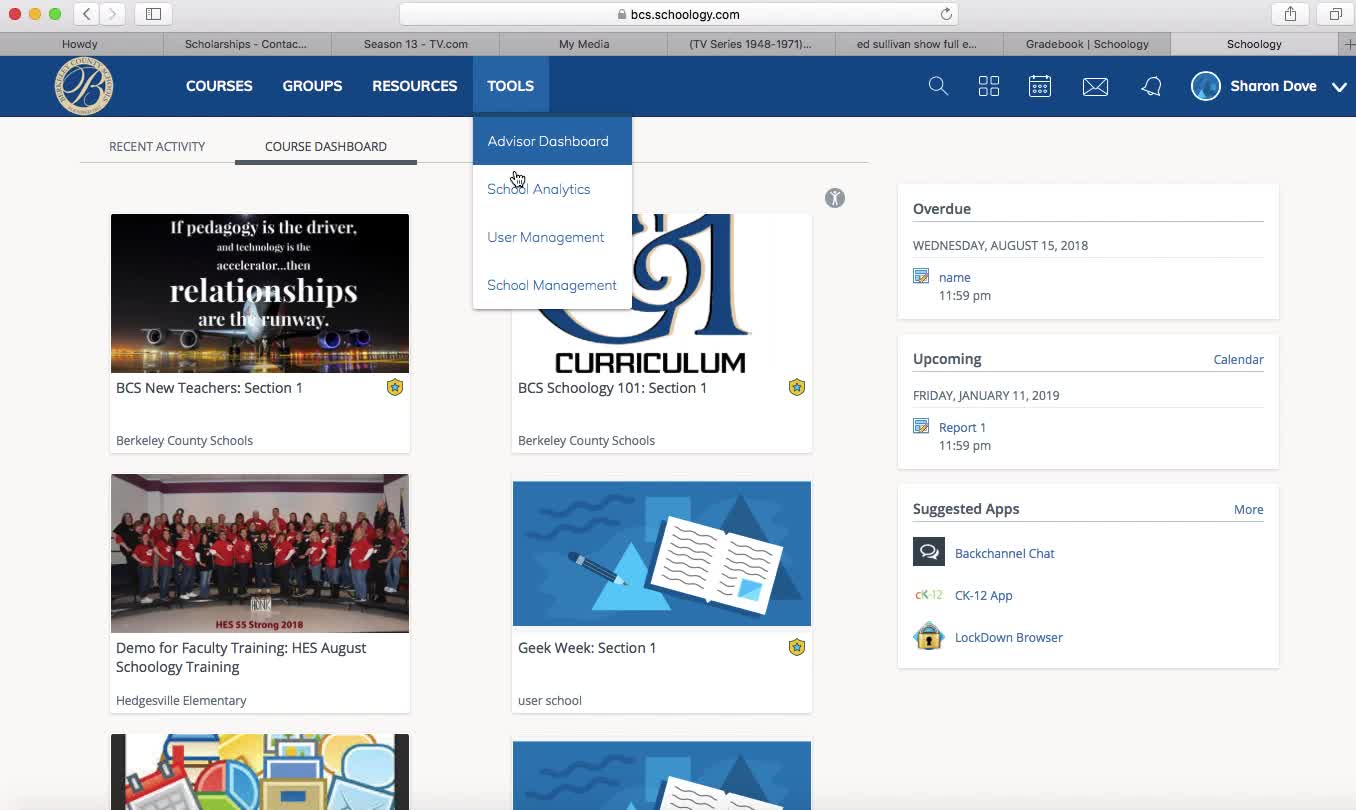Switch to the Season 13 - TV.com tab
The height and width of the screenshot is (810, 1356).
pos(416,44)
